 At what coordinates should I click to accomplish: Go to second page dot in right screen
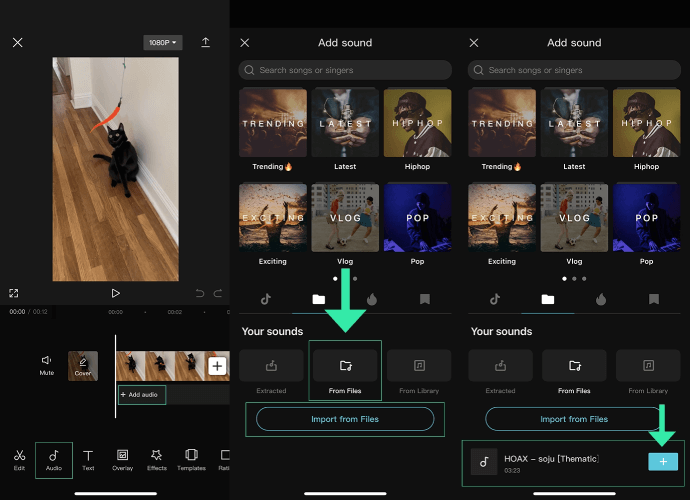click(574, 279)
